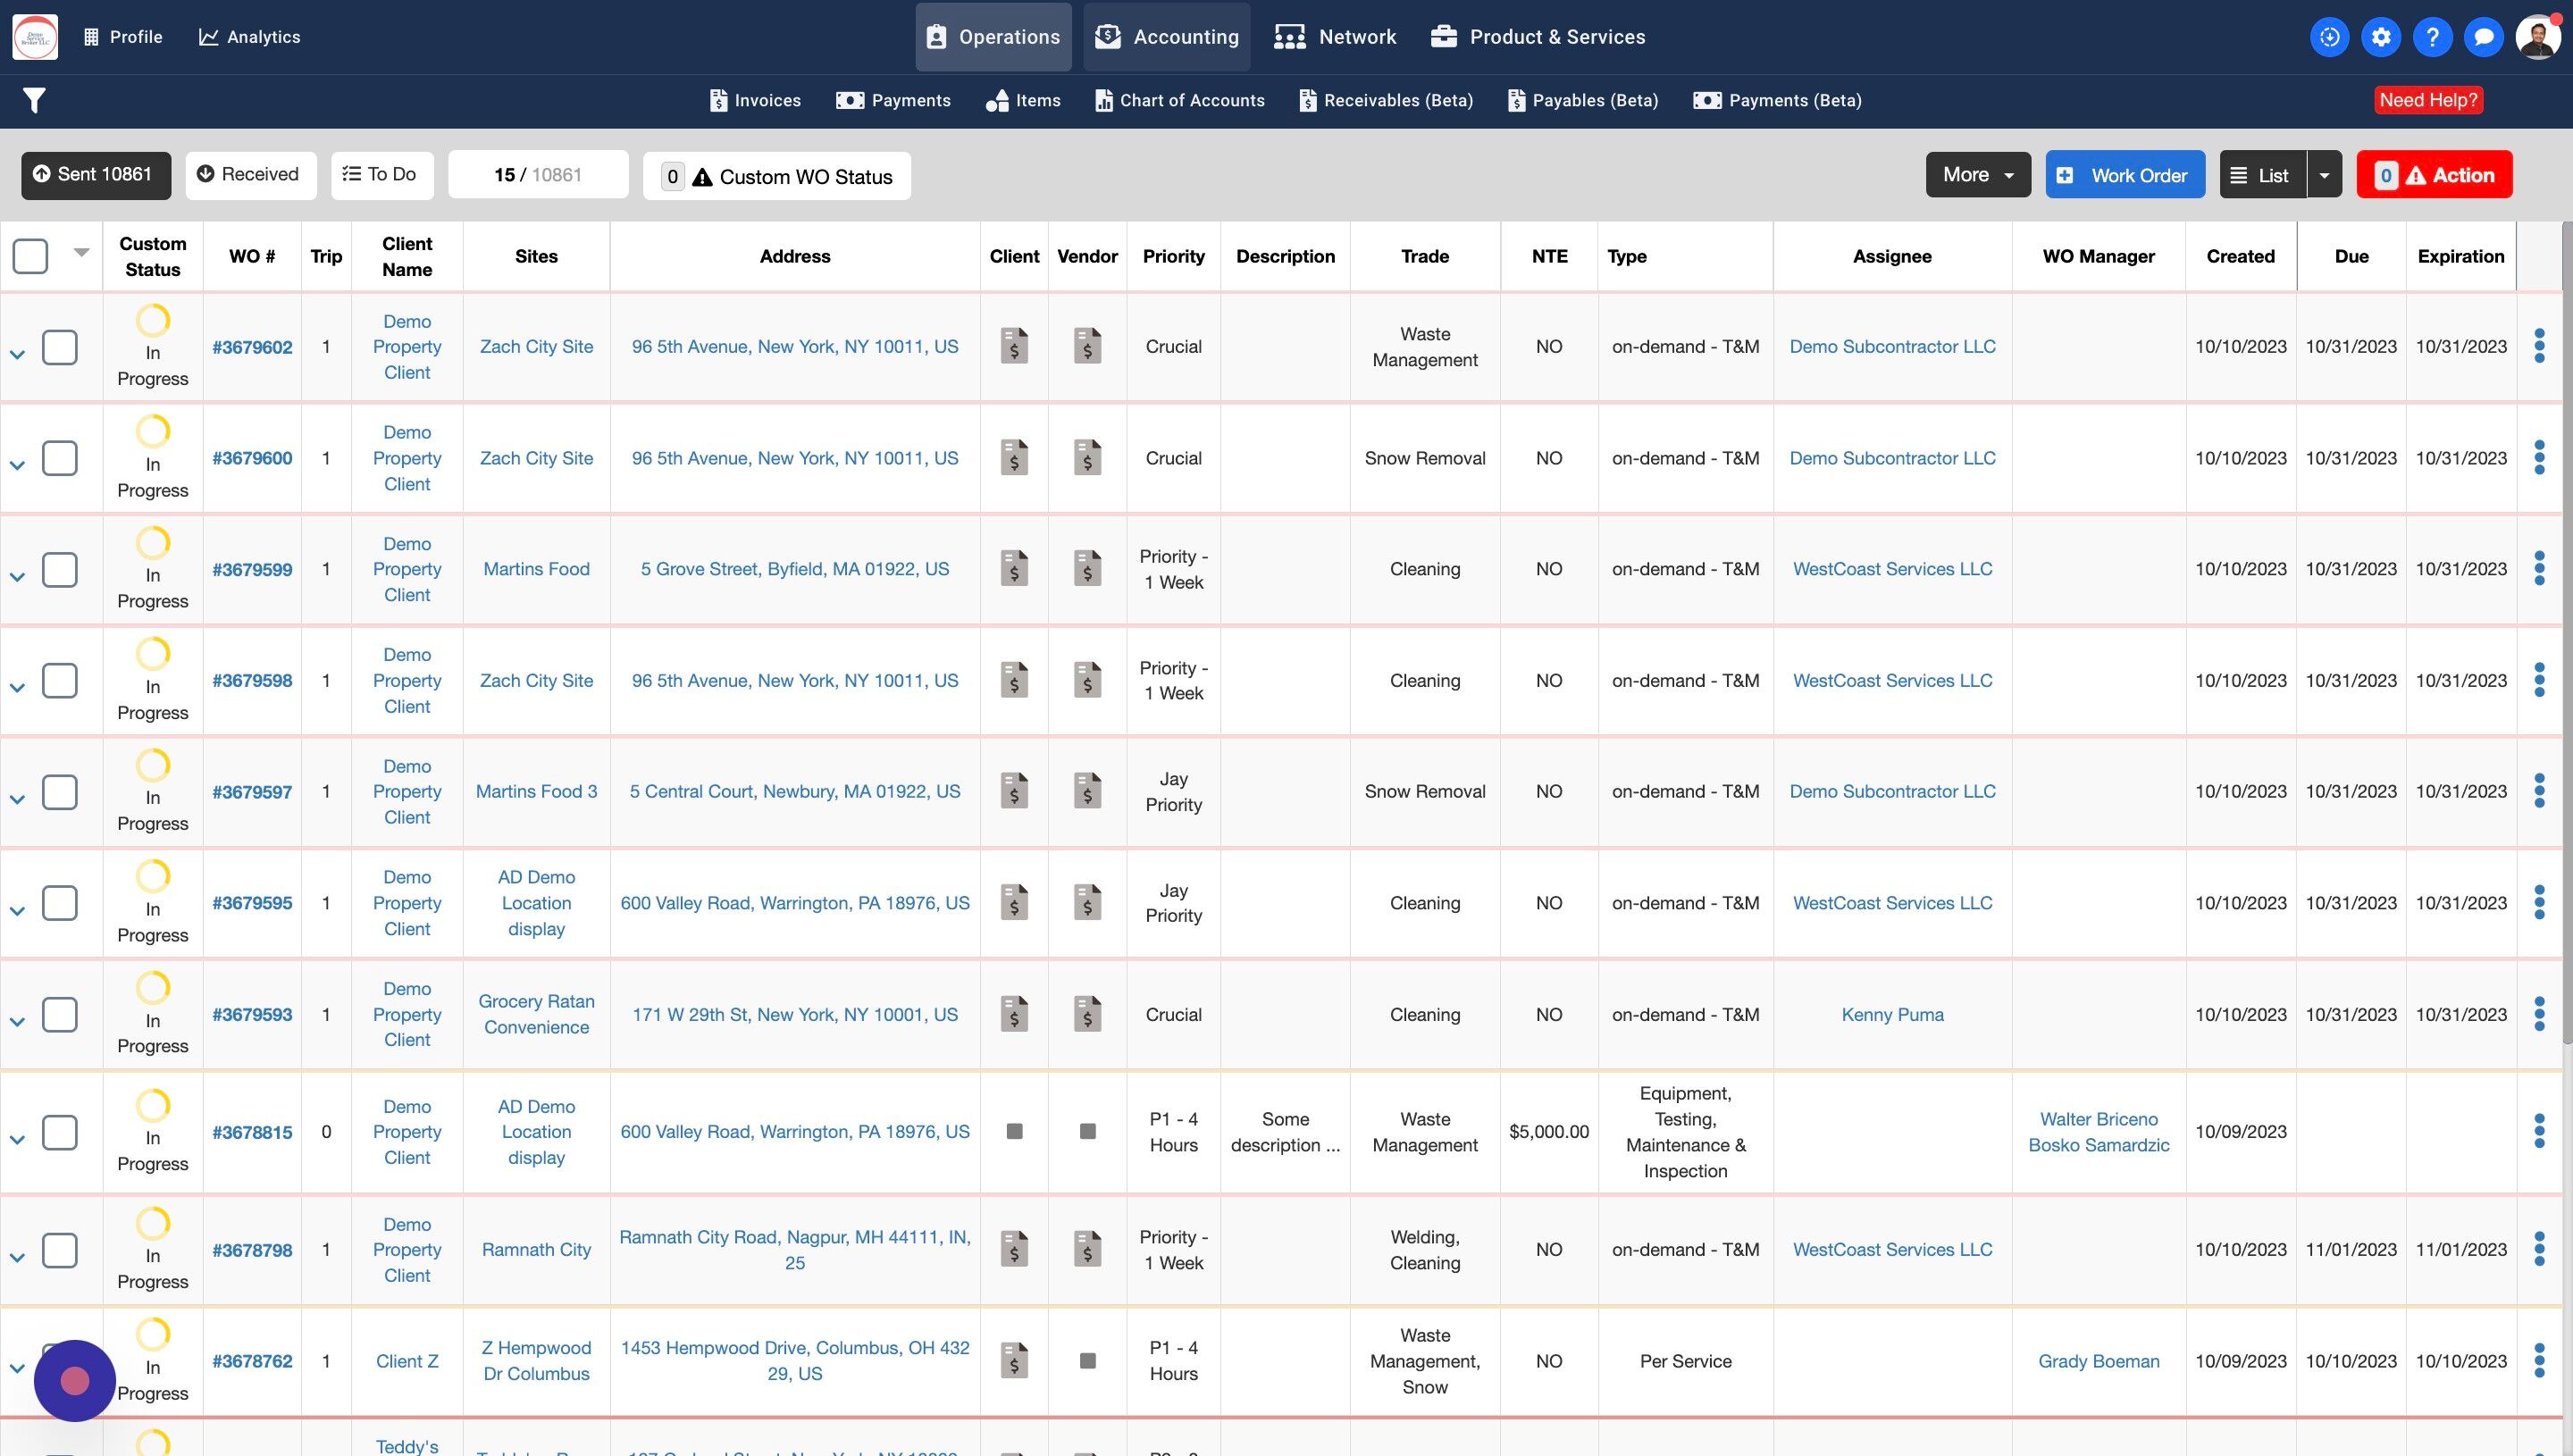Click the round purple record button
The image size is (2573, 1456).
point(75,1380)
